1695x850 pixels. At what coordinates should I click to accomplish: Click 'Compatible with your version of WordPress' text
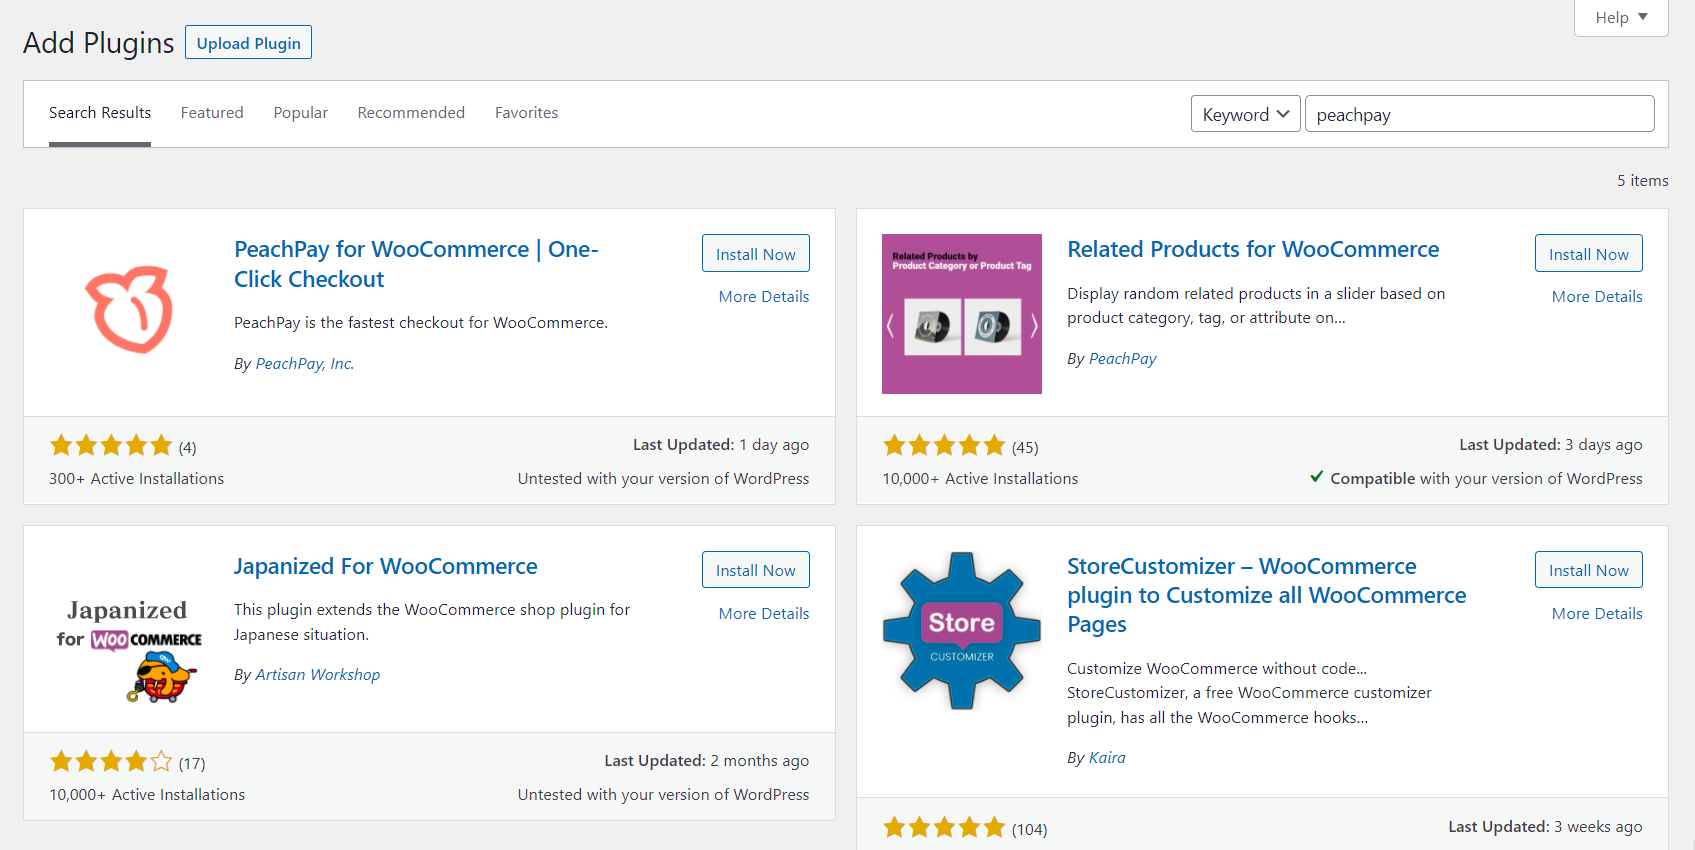(x=1486, y=479)
